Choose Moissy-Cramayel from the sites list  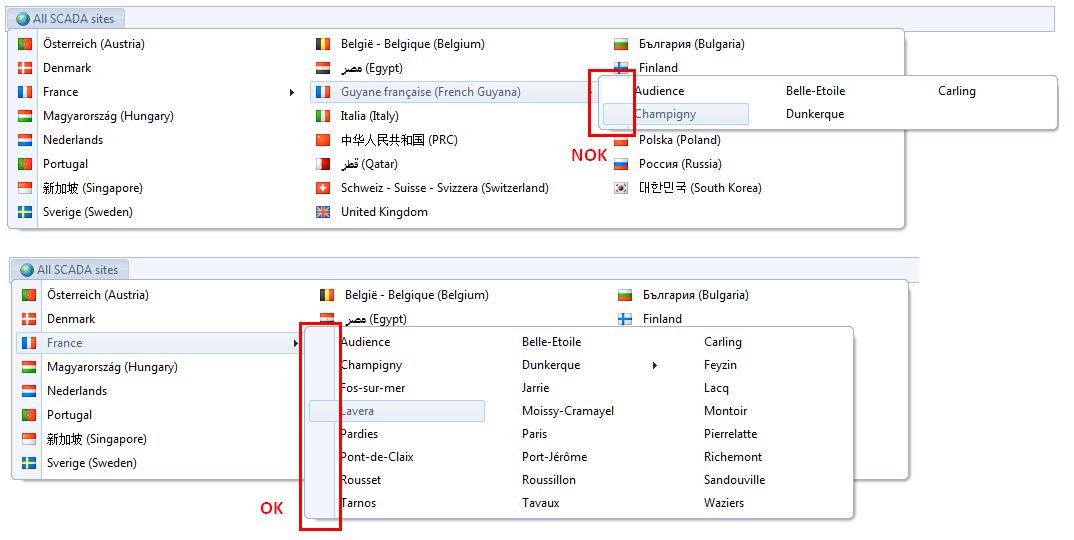(x=568, y=411)
